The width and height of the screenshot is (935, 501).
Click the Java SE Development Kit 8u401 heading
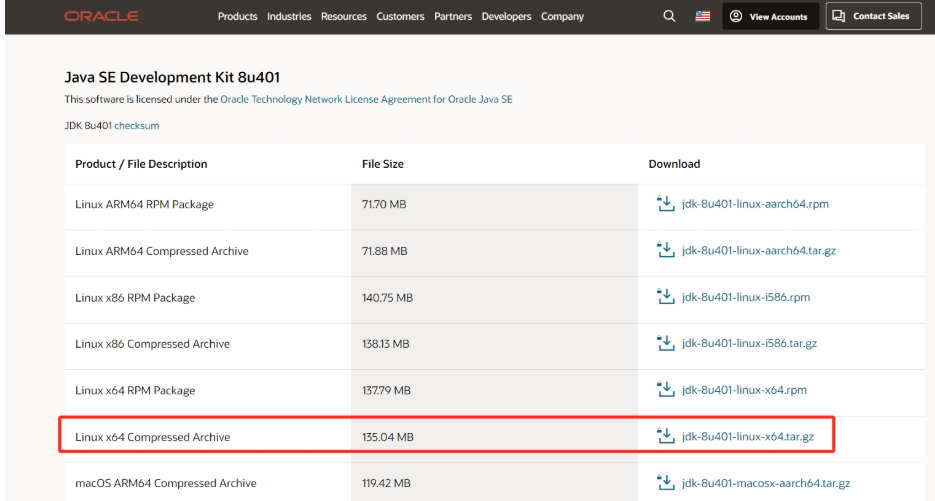172,78
